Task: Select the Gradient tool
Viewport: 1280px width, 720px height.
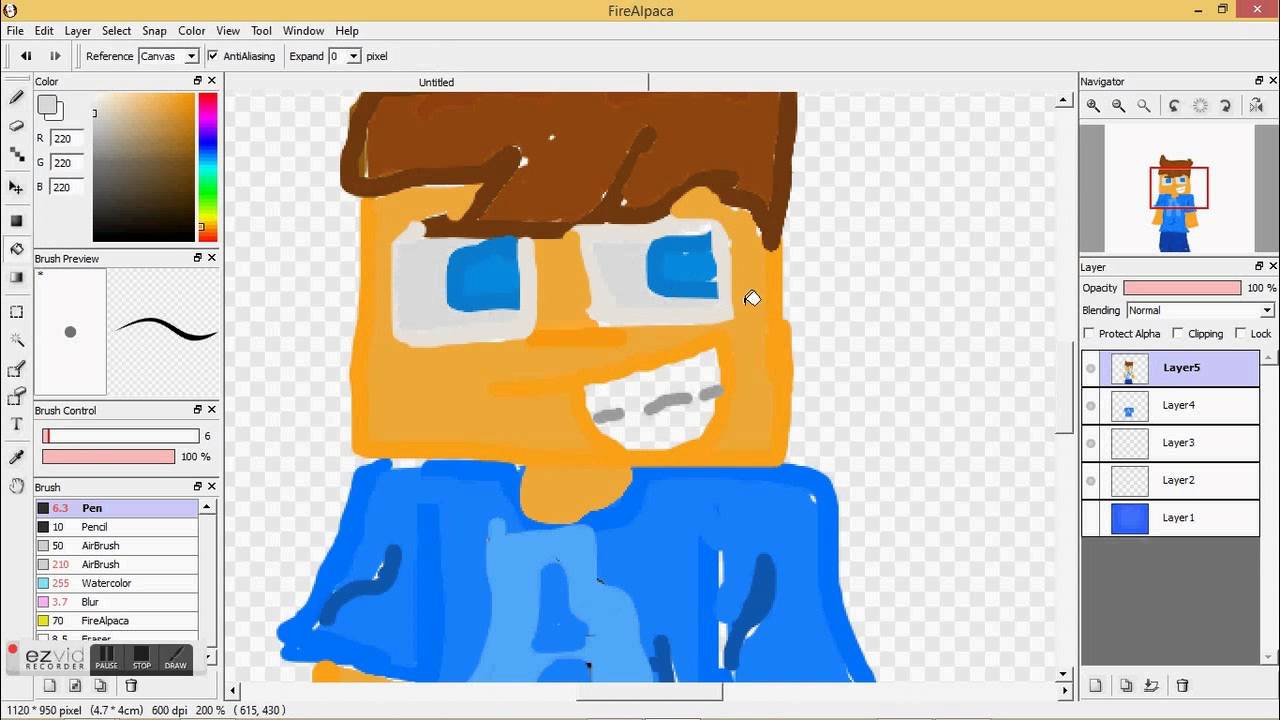Action: tap(16, 277)
